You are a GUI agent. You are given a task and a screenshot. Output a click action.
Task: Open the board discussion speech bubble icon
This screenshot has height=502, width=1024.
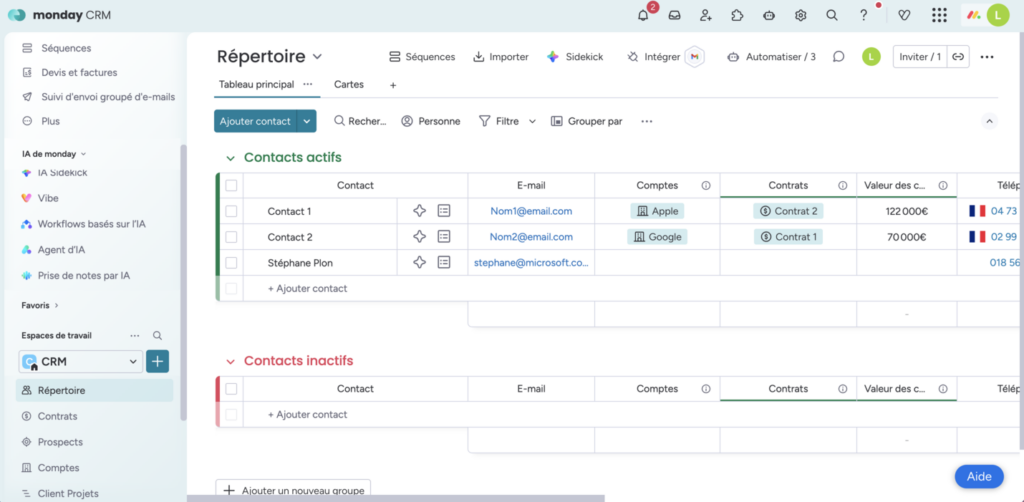(x=839, y=57)
